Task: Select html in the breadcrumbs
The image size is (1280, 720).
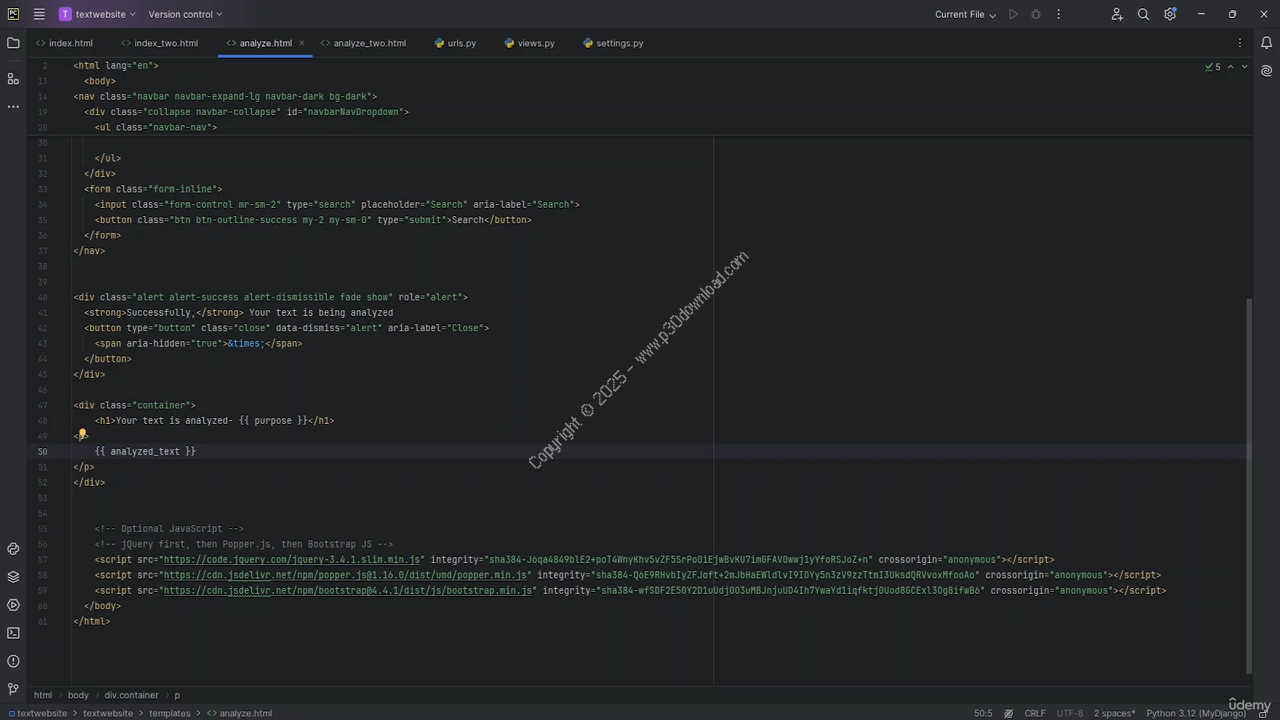Action: point(43,695)
